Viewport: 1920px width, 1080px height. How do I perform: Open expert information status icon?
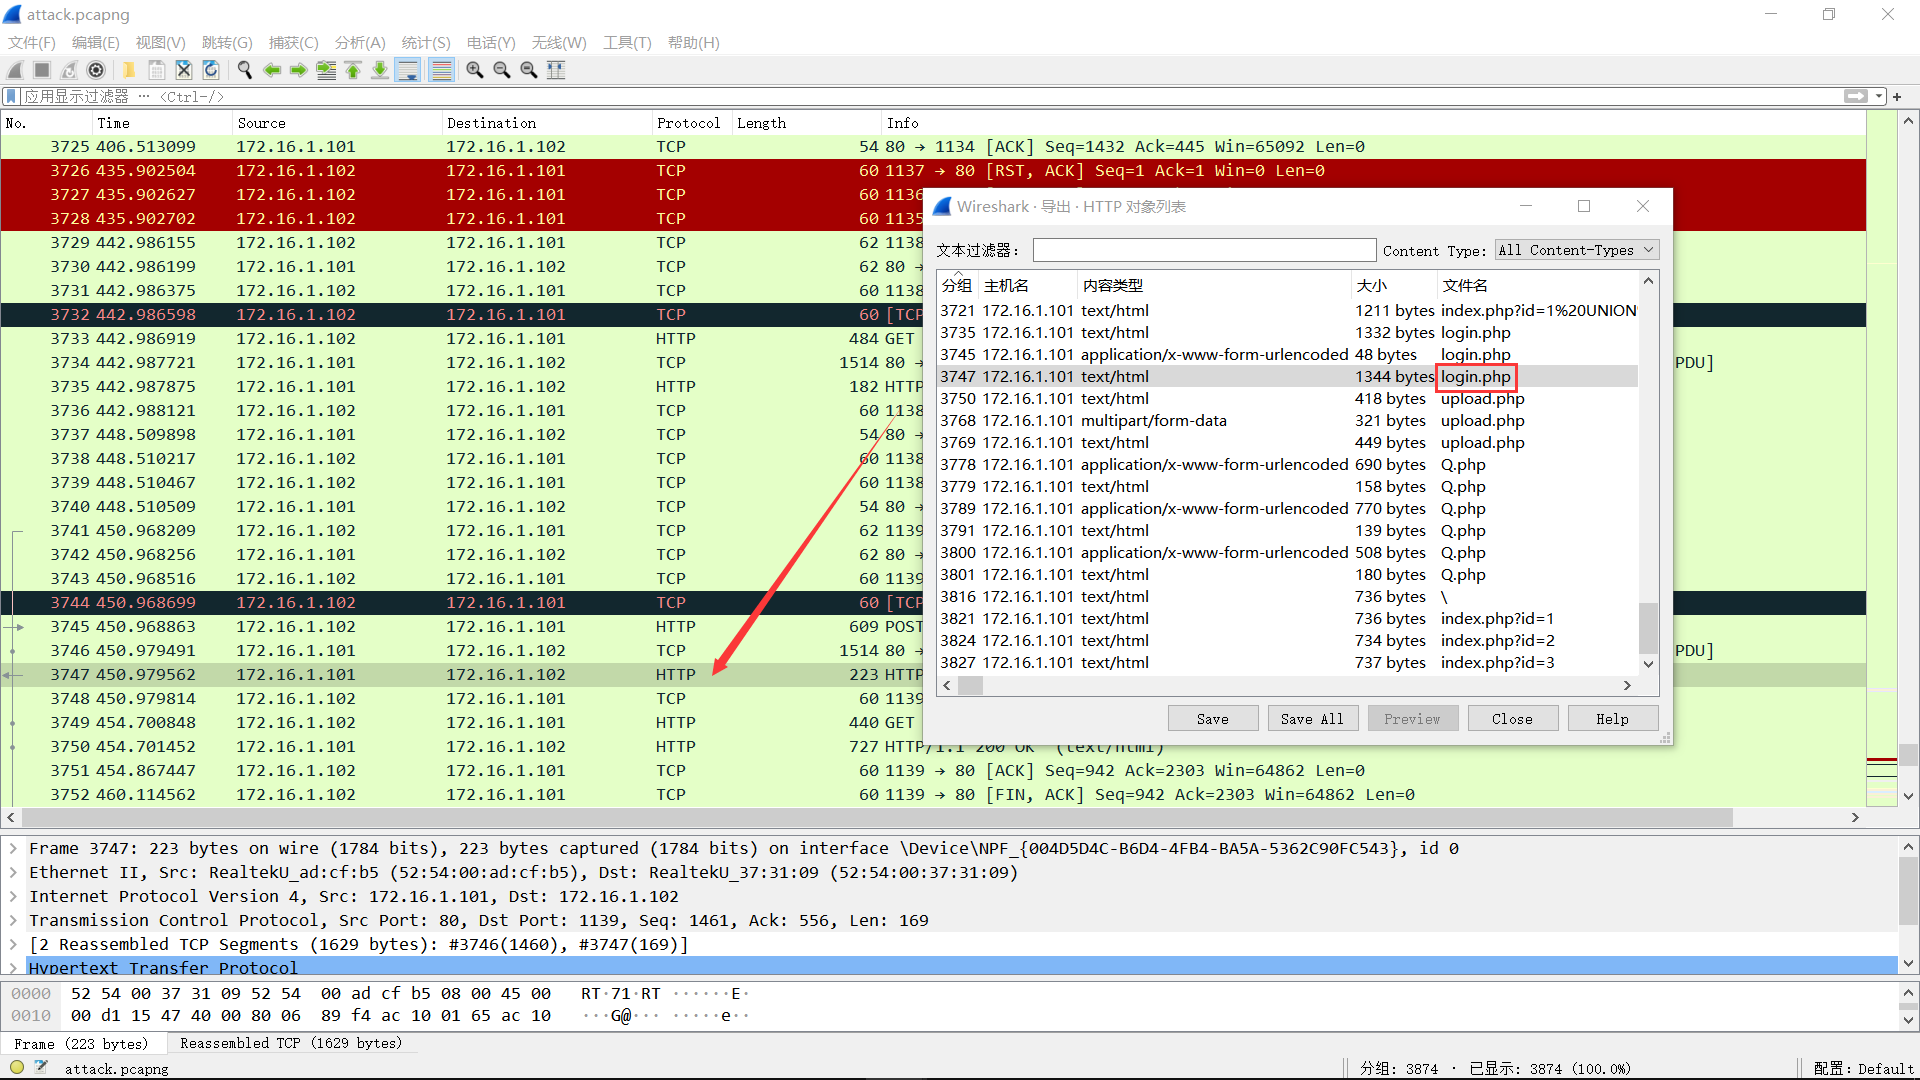tap(17, 1068)
